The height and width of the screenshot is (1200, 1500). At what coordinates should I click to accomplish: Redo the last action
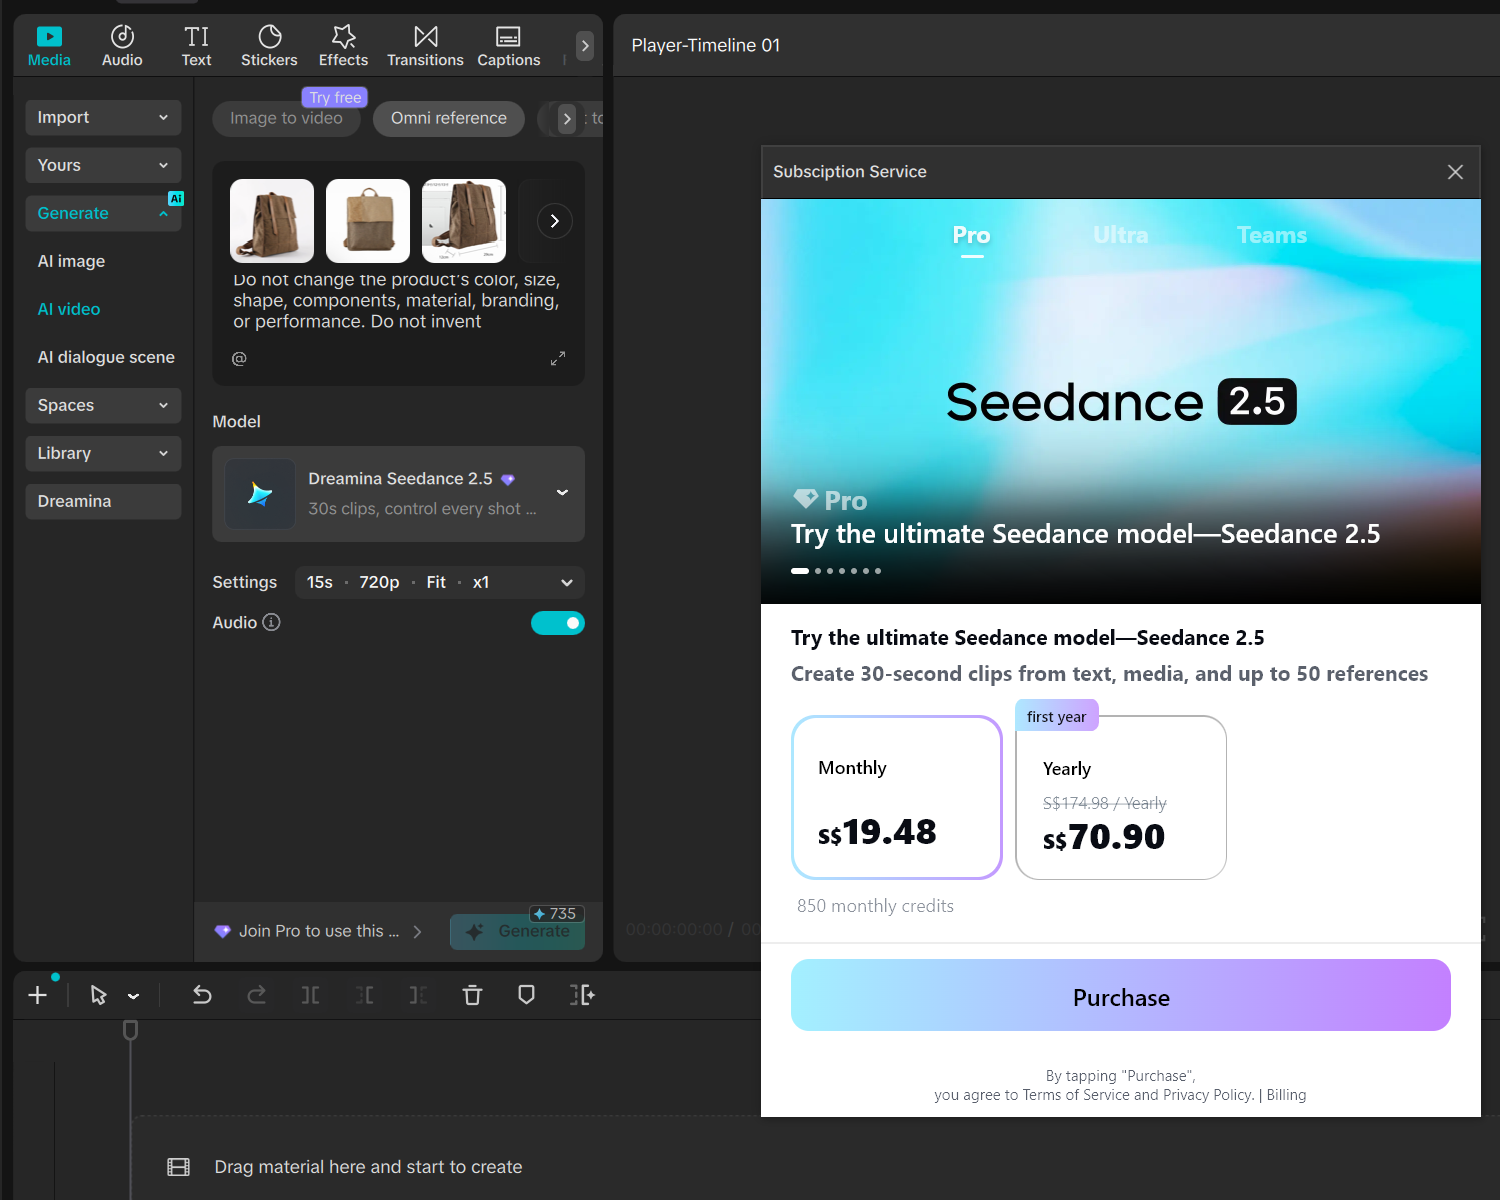click(x=256, y=995)
